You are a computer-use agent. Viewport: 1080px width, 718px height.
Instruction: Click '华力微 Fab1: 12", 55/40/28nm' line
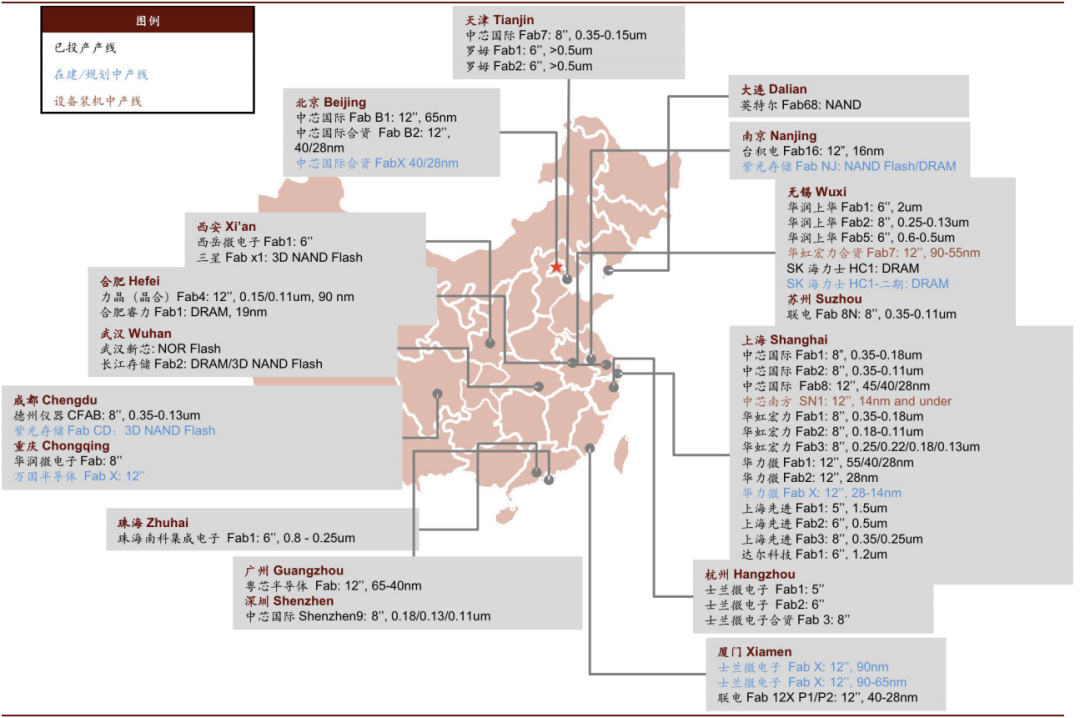click(827, 462)
